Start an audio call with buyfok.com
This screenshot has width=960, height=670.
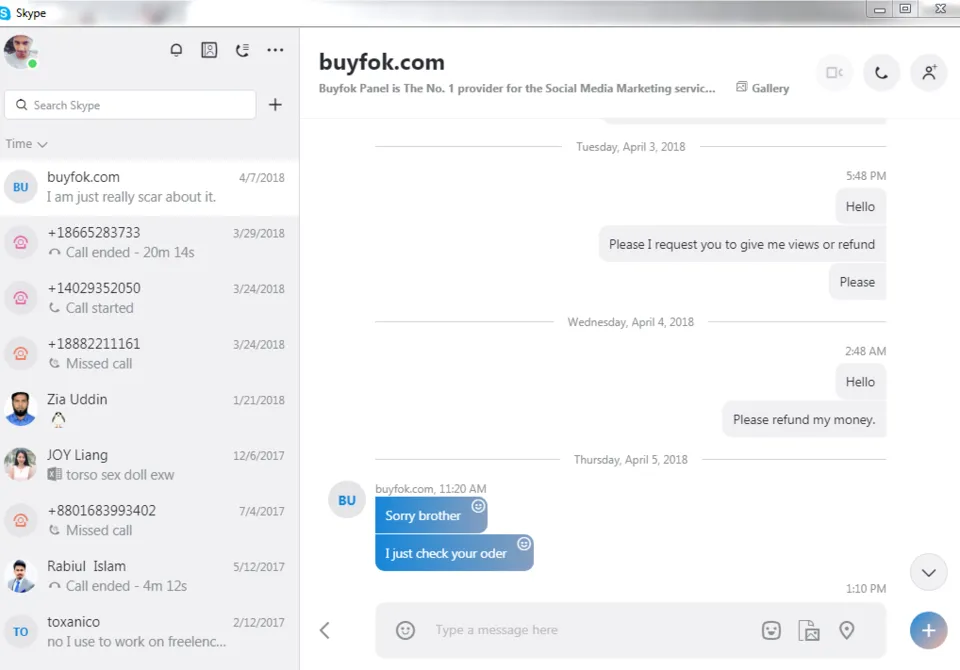(x=882, y=73)
